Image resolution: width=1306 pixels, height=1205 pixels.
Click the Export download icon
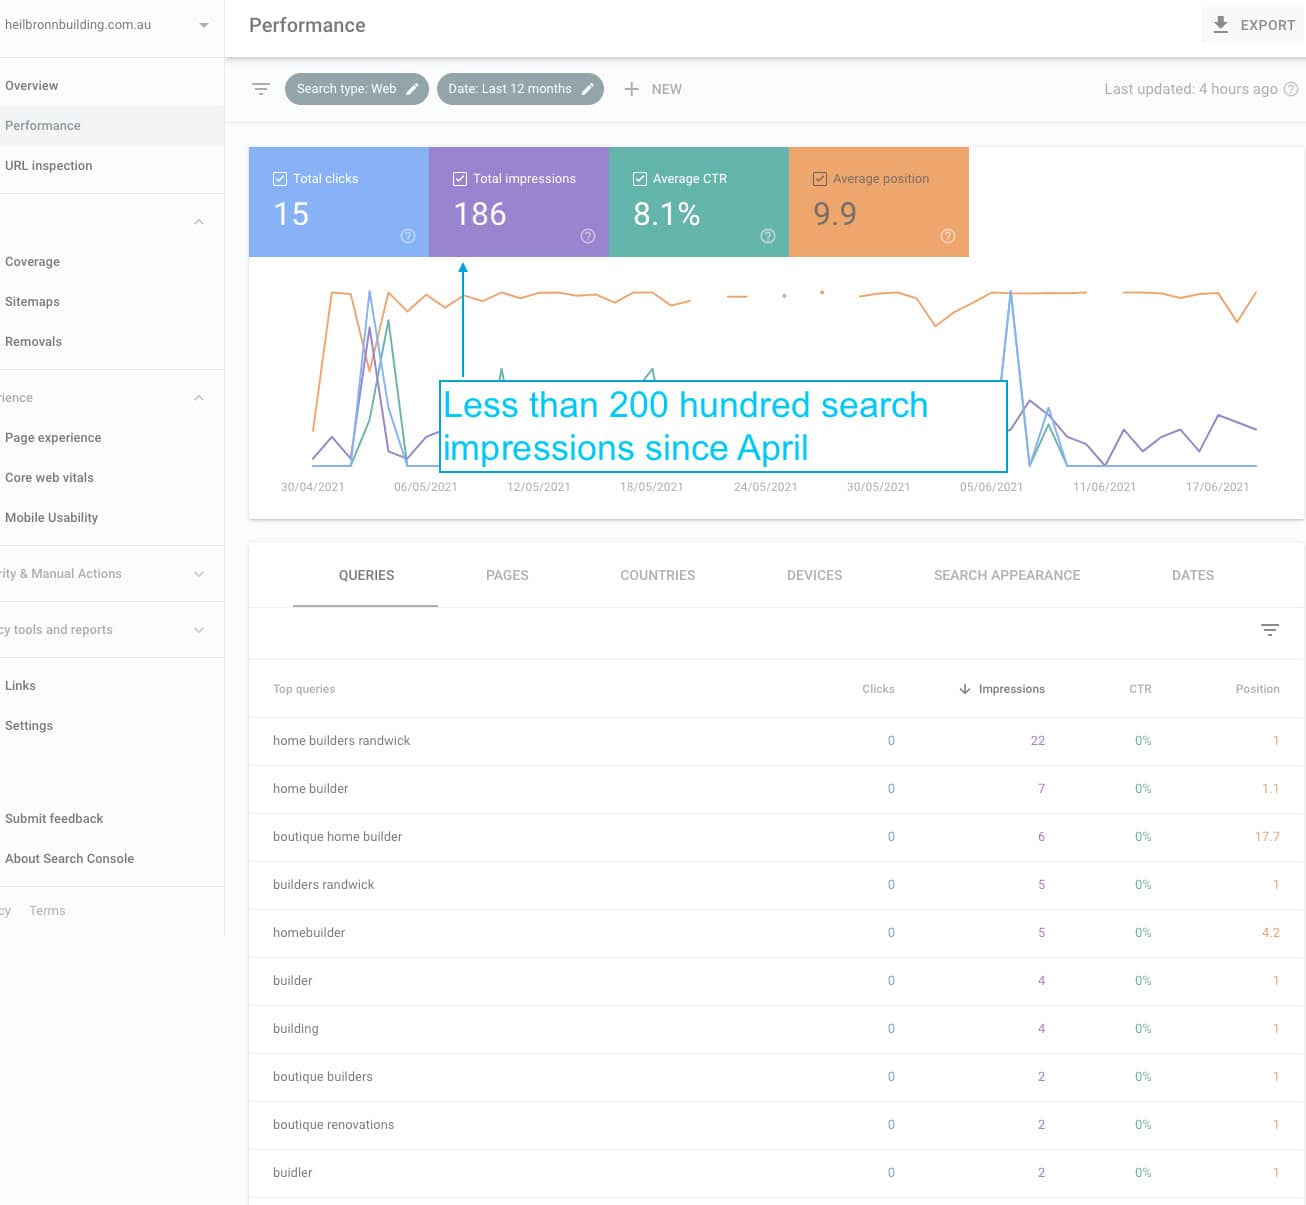1220,25
